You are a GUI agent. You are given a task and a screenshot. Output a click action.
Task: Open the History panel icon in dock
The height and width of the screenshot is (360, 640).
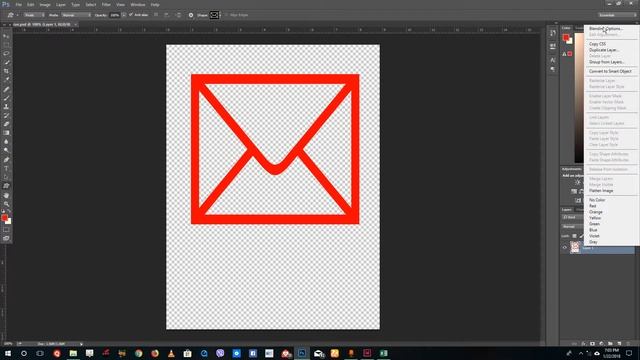pyautogui.click(x=553, y=33)
